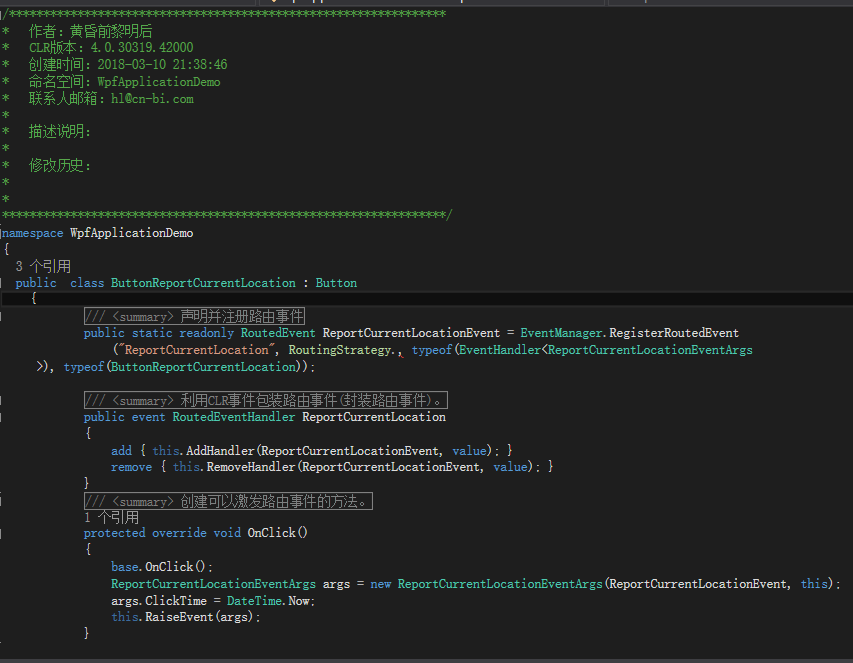Click the 'void' keyword
The image size is (853, 663).
pyautogui.click(x=227, y=532)
